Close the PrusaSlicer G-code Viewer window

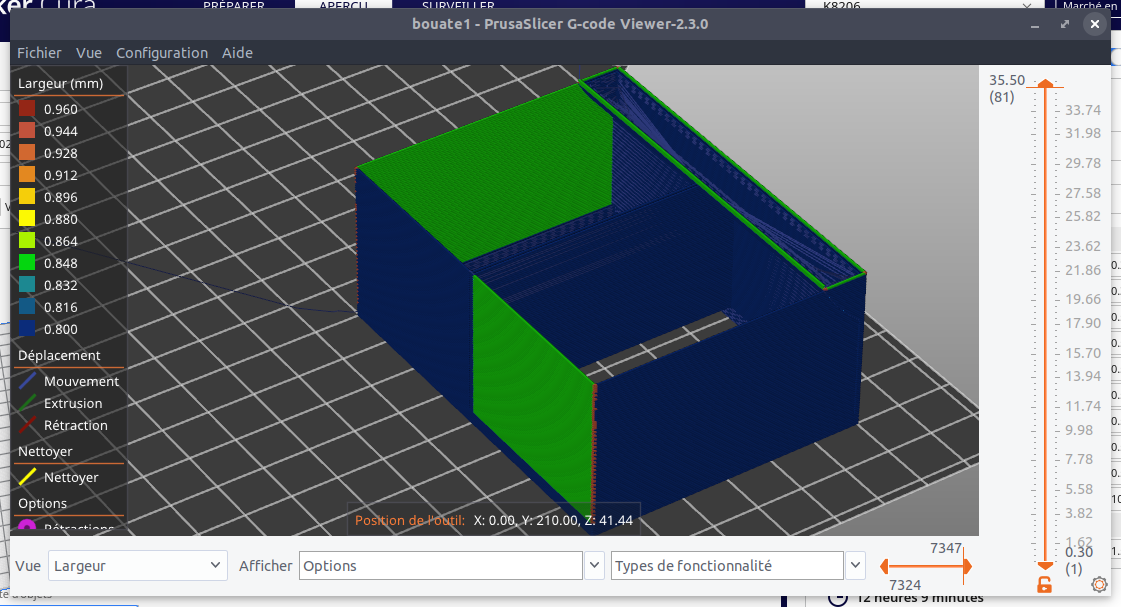1095,24
